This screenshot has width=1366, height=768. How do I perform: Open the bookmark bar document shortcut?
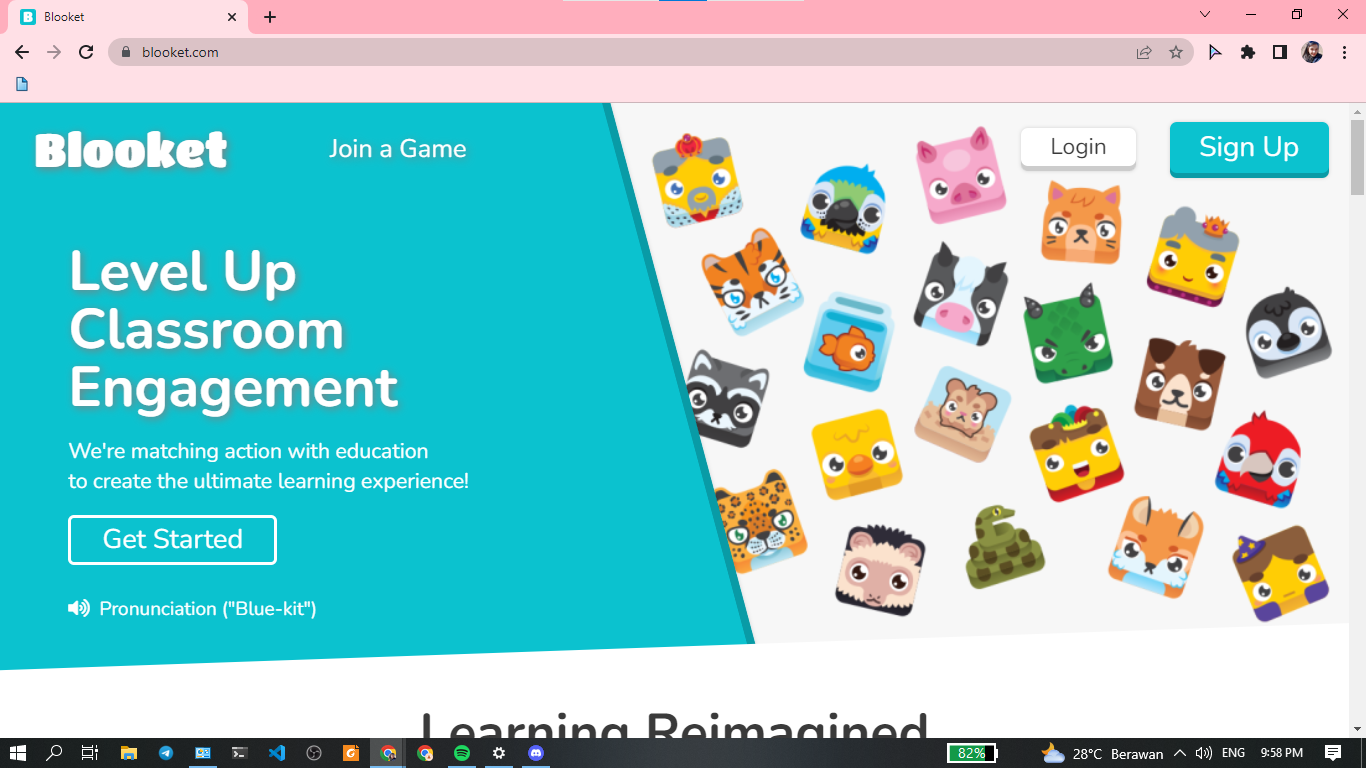pos(22,84)
